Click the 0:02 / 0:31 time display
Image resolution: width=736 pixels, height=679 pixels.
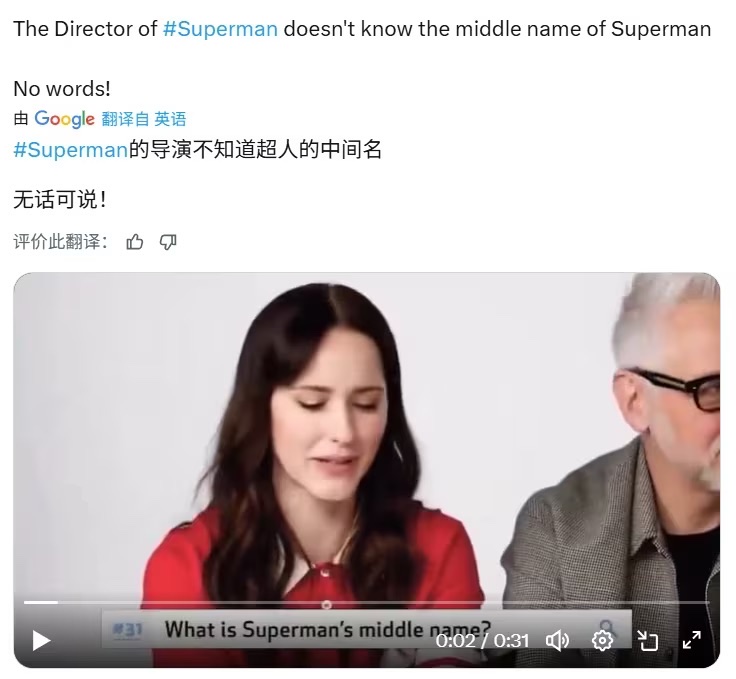click(x=482, y=641)
